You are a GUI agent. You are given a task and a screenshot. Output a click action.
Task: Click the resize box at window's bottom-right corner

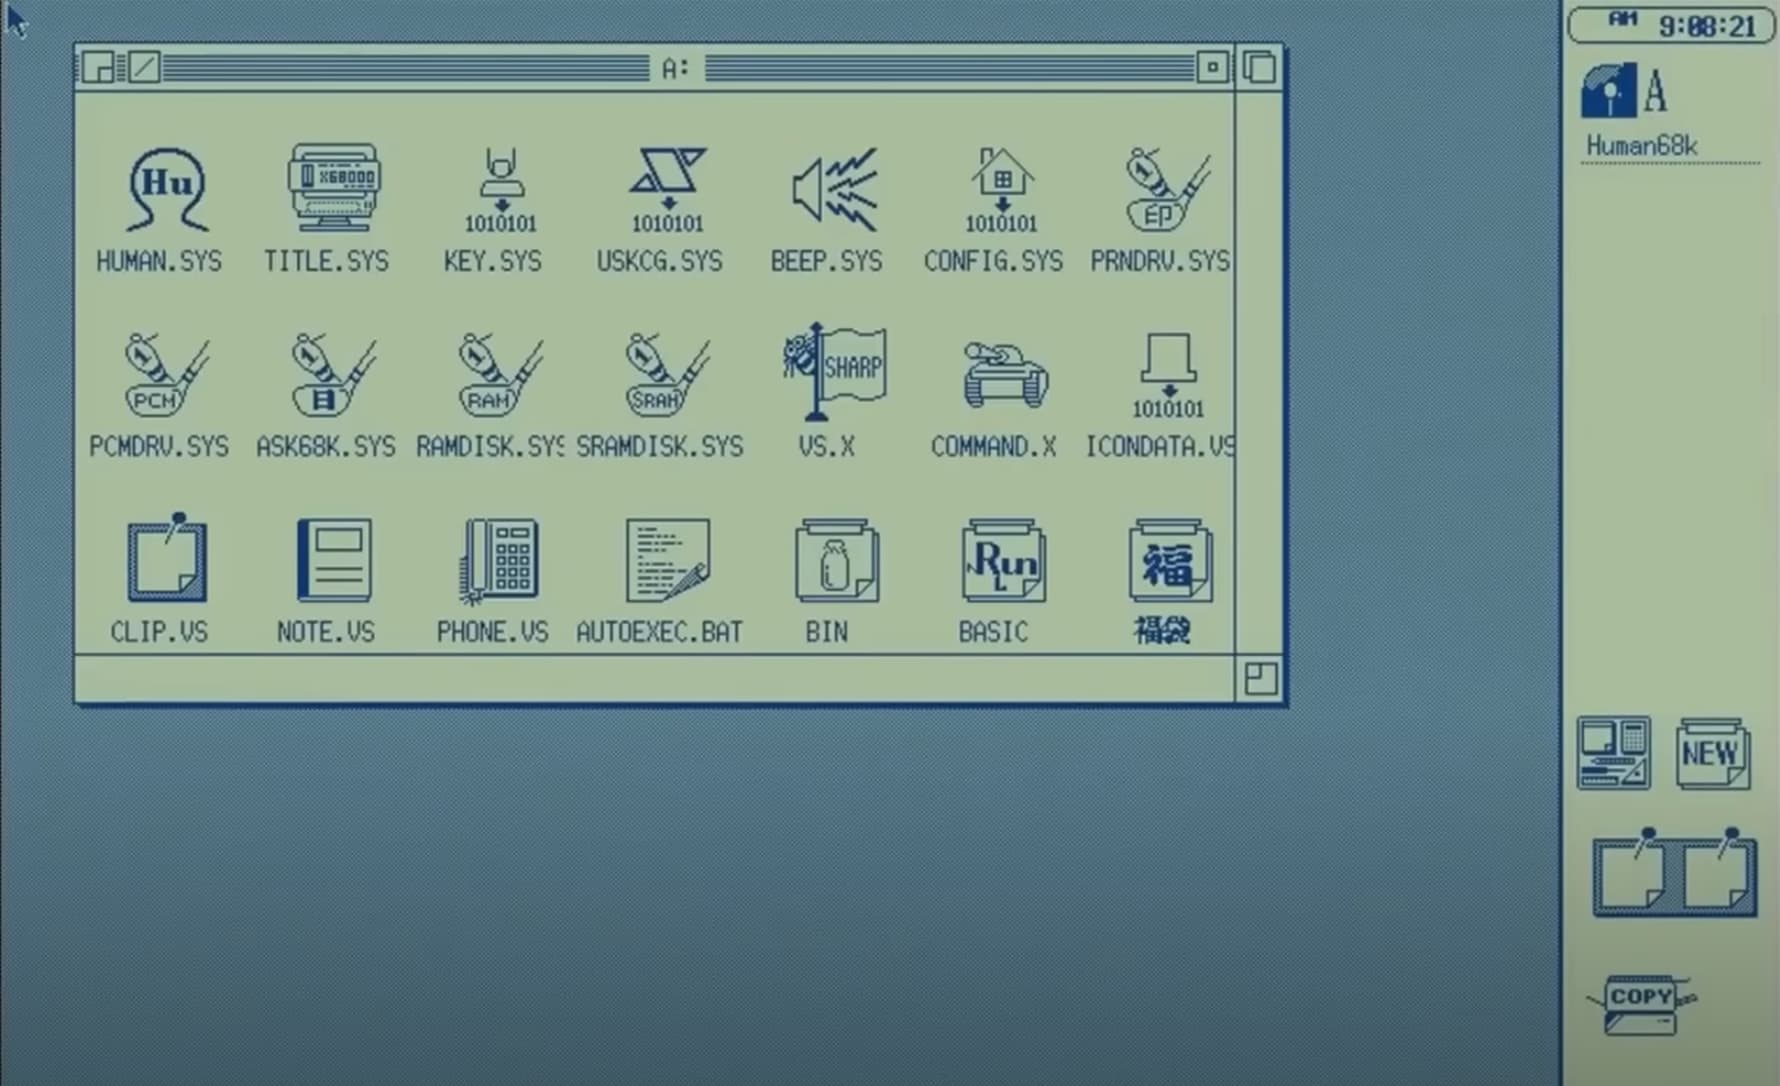1260,679
